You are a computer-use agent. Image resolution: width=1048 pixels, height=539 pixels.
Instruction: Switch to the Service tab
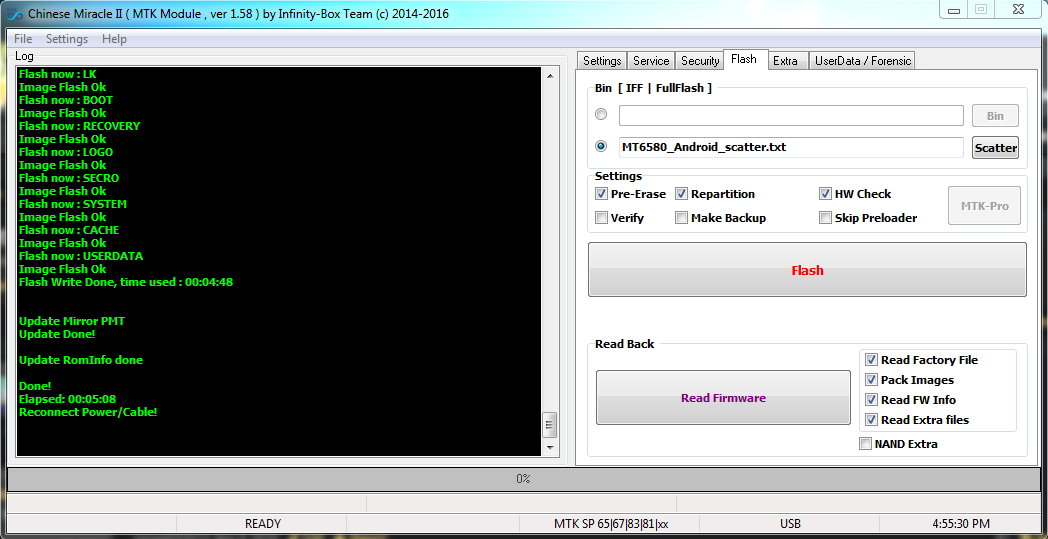[651, 61]
